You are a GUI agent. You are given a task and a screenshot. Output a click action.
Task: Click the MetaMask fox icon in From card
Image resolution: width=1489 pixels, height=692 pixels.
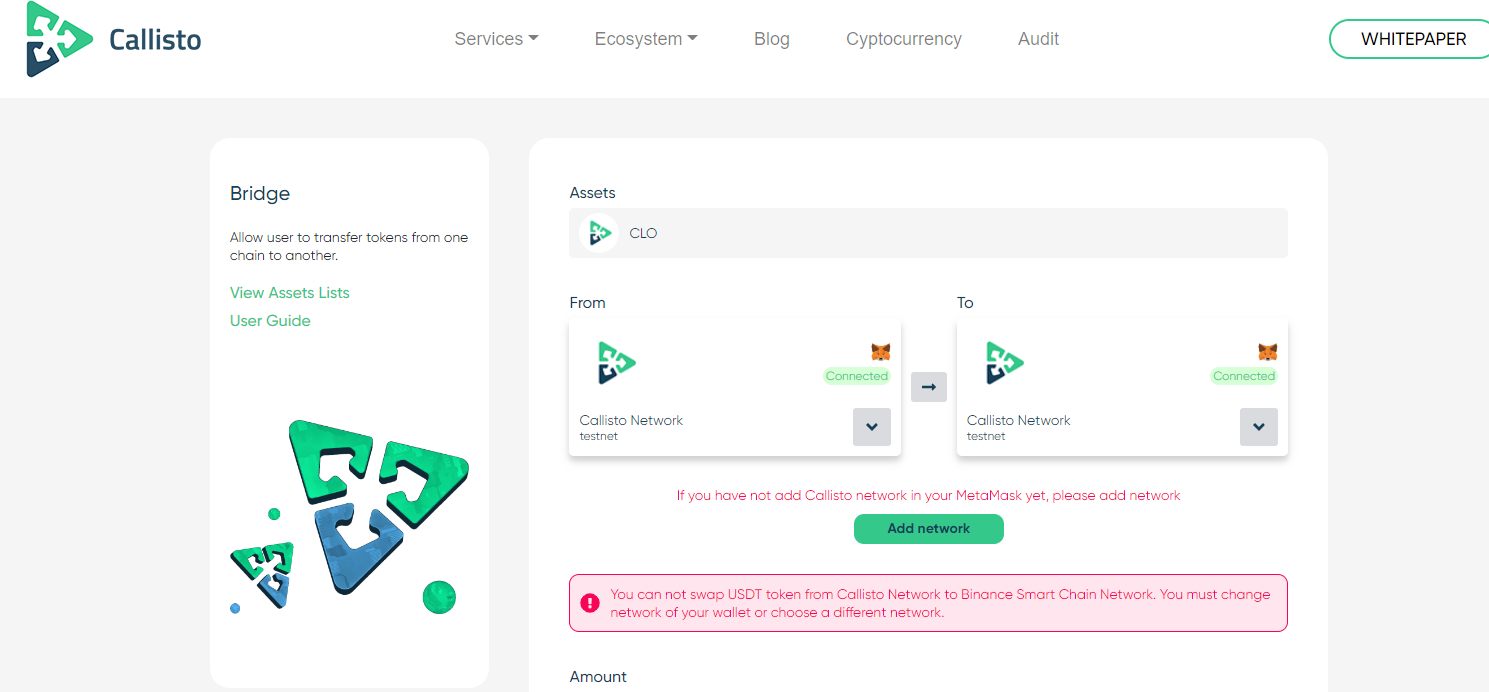(880, 352)
